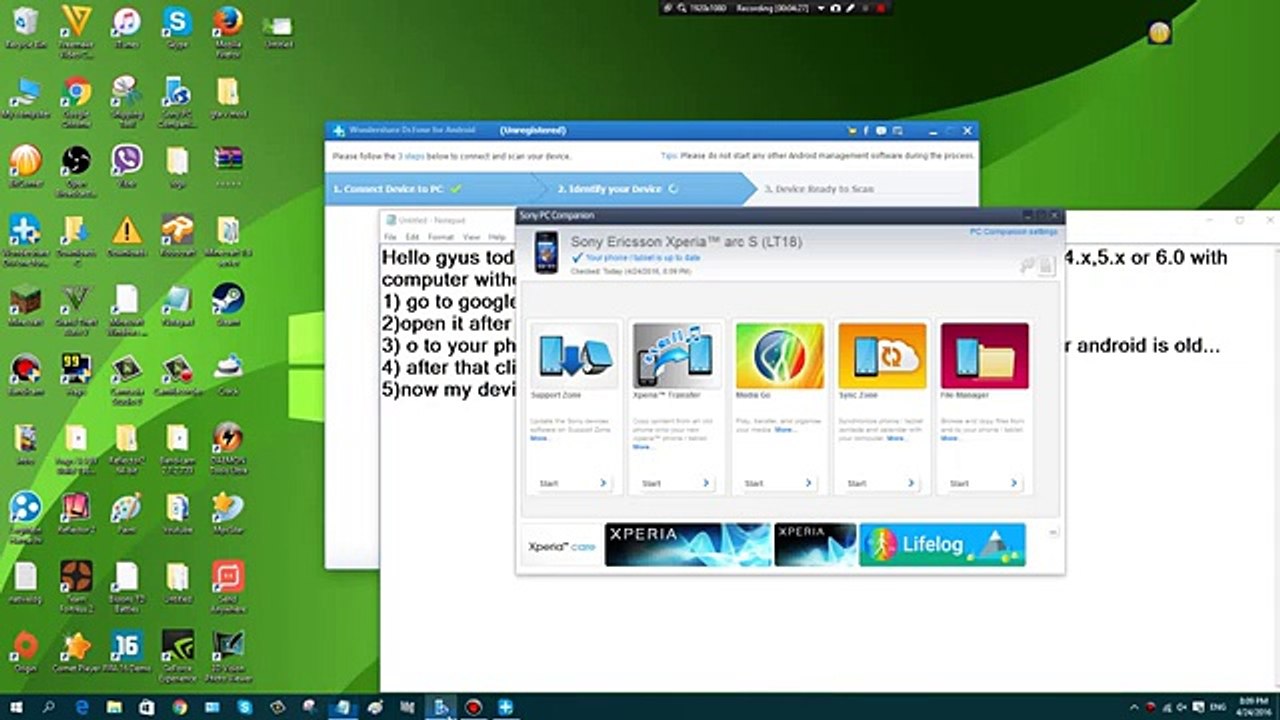Open File Explorer from the taskbar

click(114, 708)
